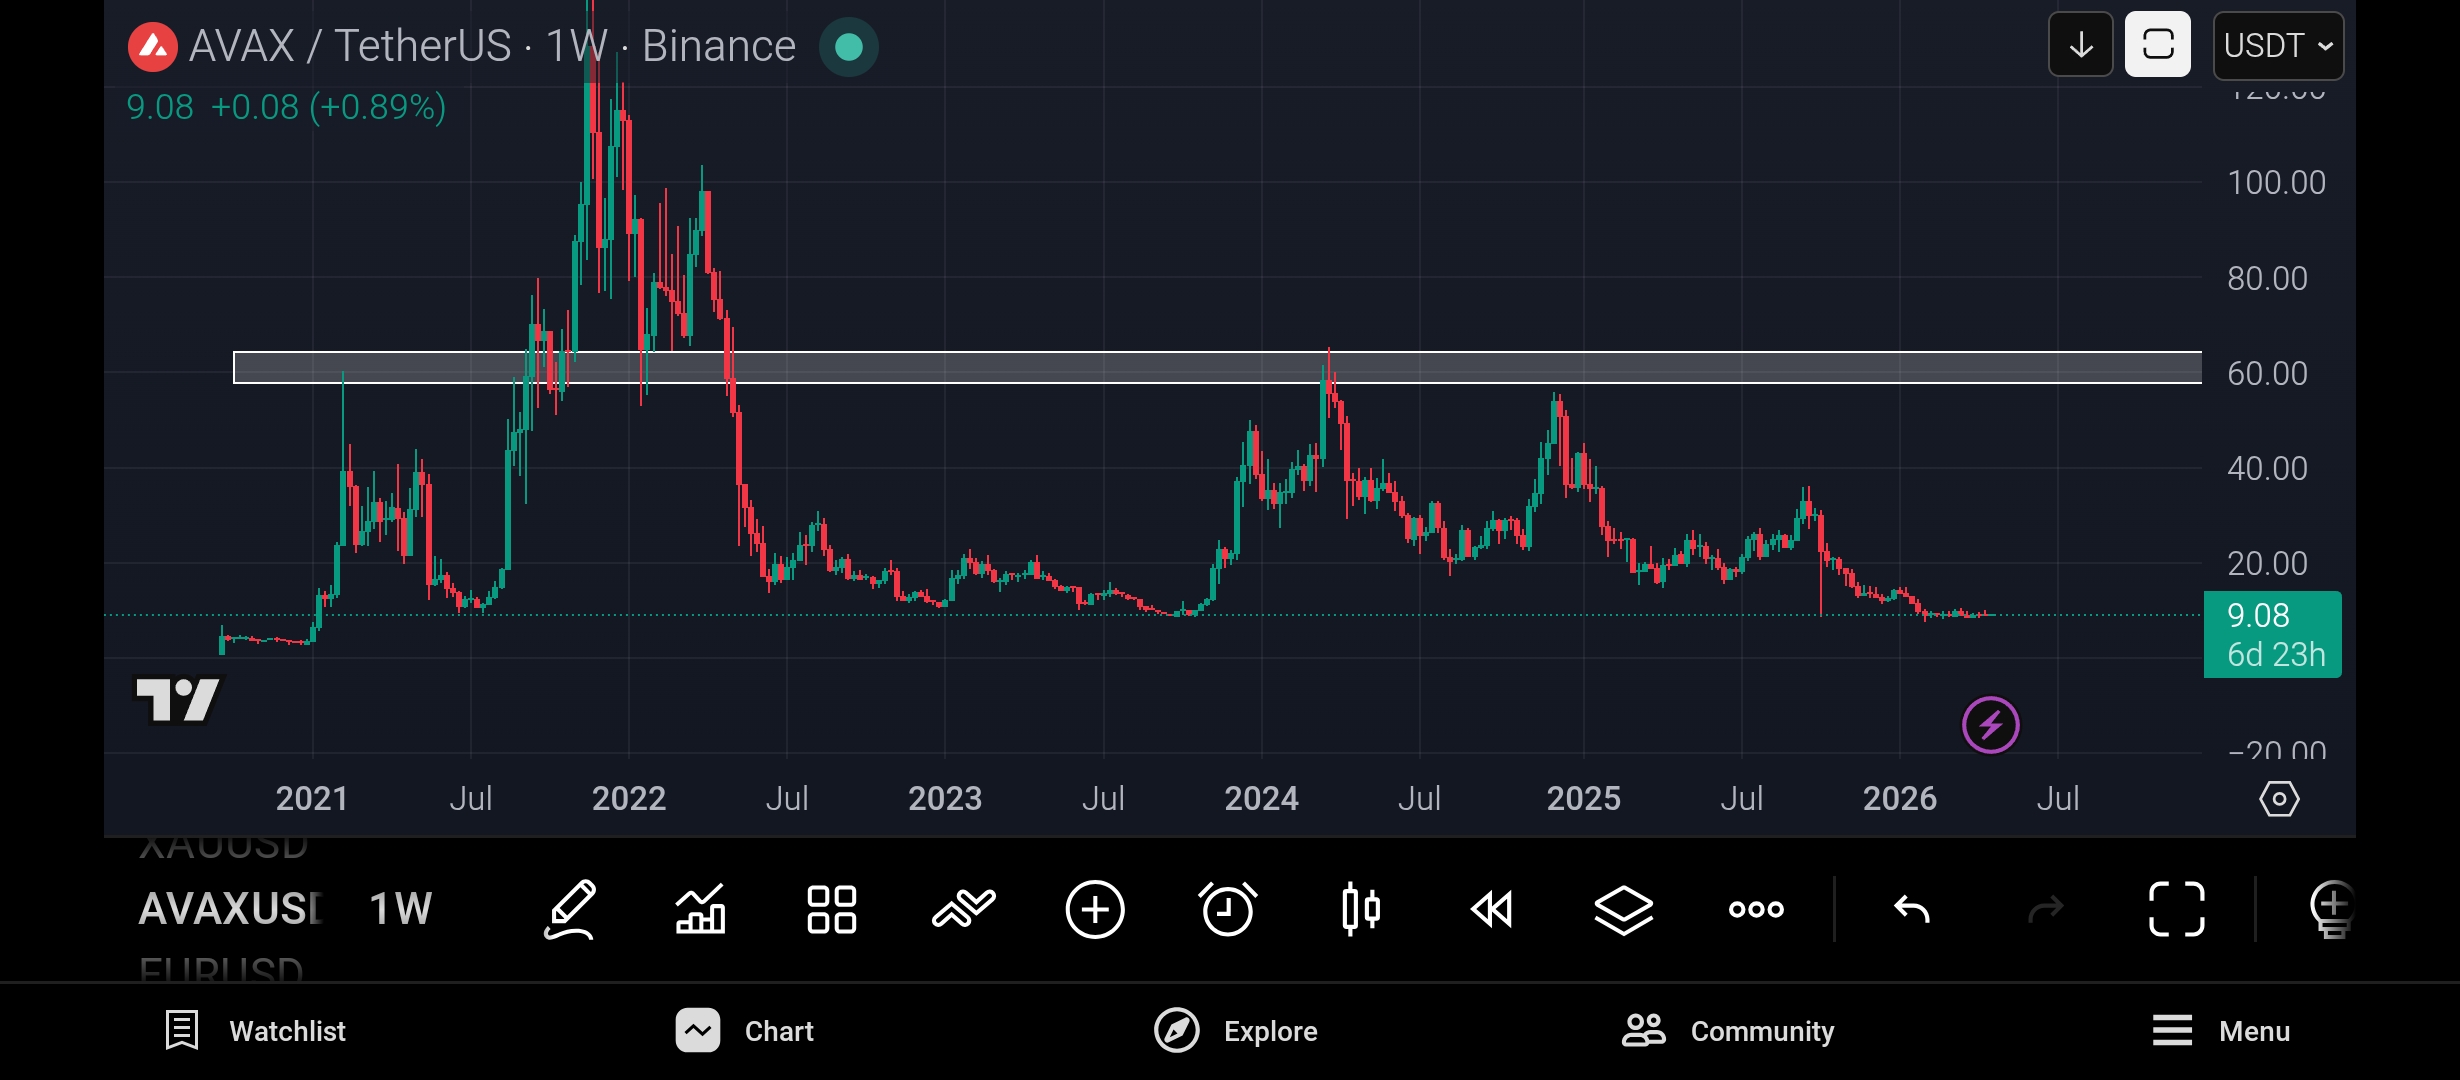Screen dimensions: 2460x1080
Task: Click the add symbol plus icon
Action: pyautogui.click(x=1095, y=909)
